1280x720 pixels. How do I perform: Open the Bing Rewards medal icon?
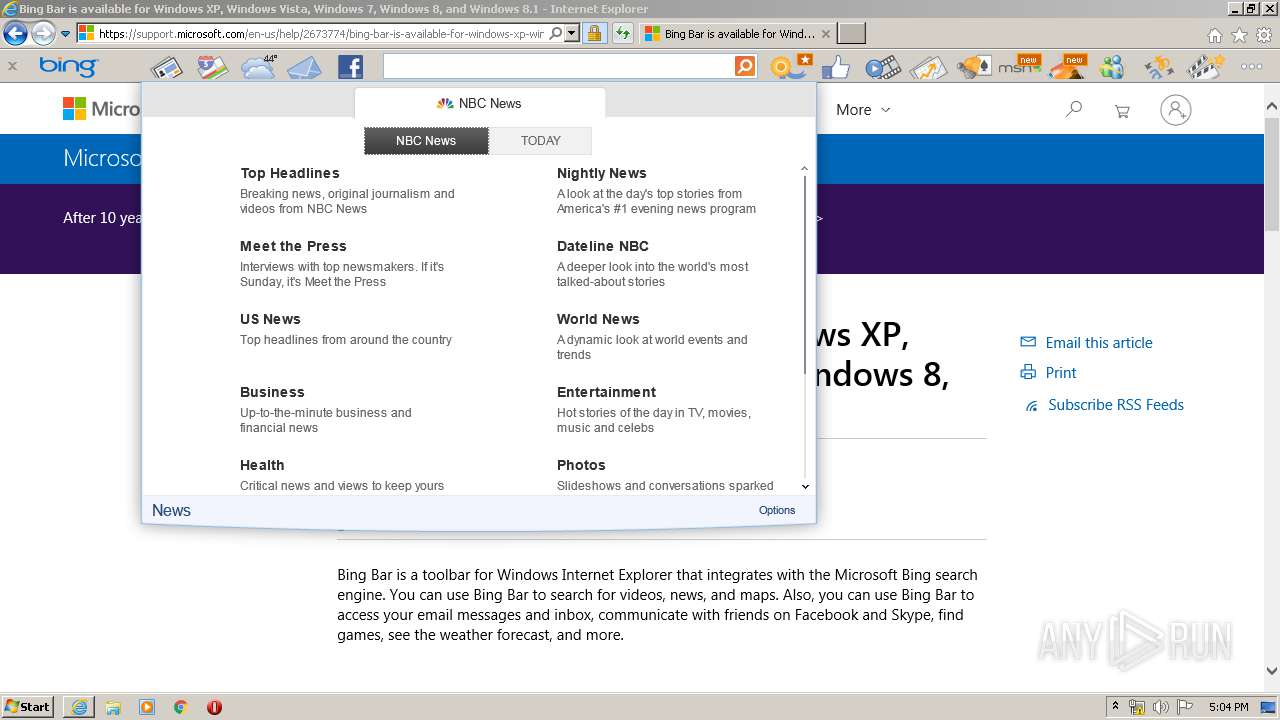tap(790, 67)
